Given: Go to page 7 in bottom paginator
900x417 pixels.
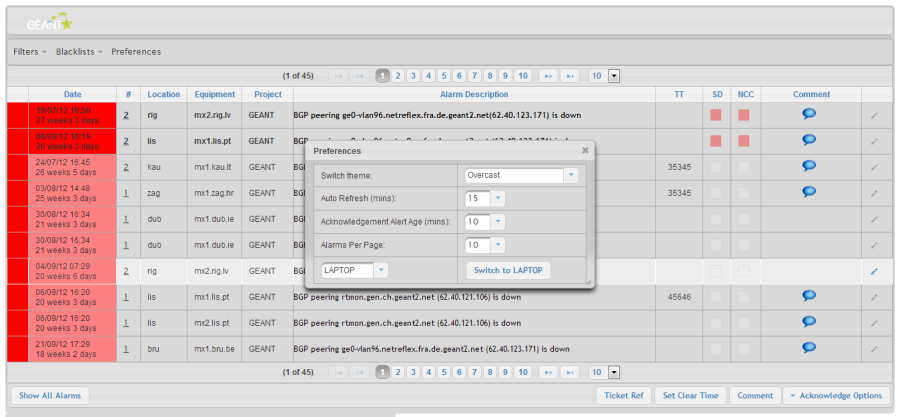Looking at the screenshot, I should point(475,372).
